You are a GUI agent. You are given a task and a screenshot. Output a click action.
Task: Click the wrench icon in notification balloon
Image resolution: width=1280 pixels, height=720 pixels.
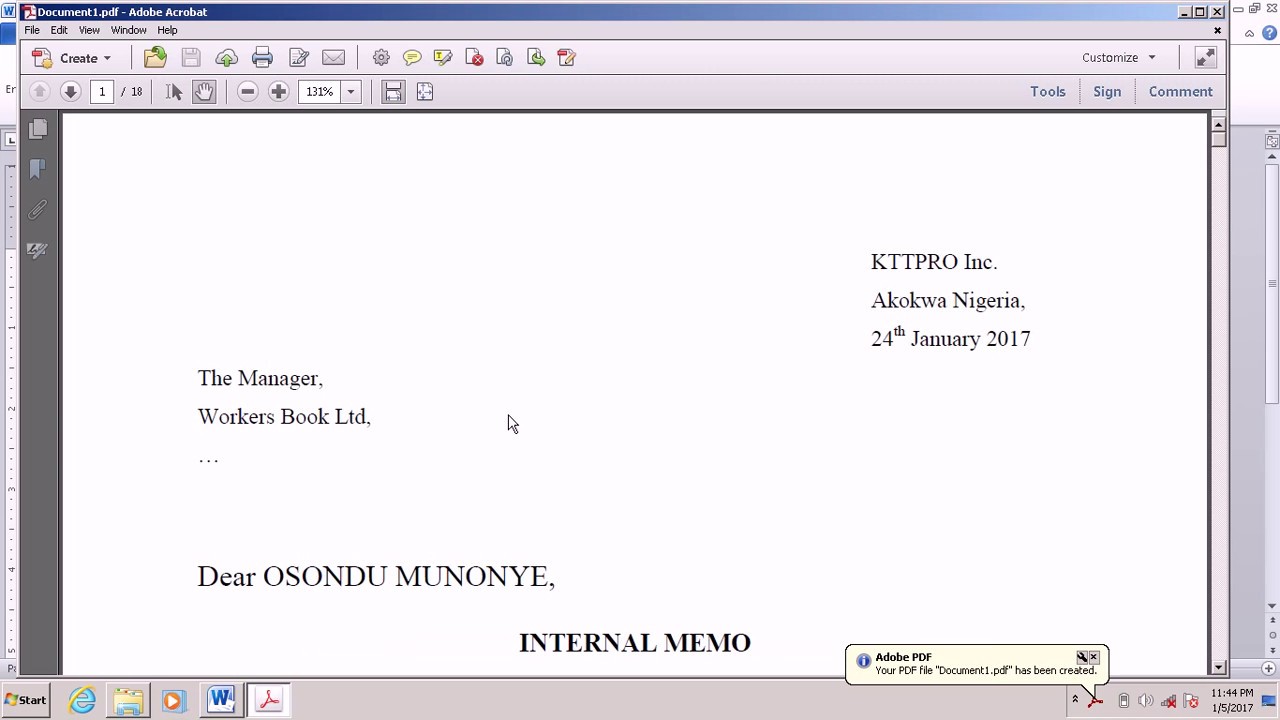(x=1082, y=657)
